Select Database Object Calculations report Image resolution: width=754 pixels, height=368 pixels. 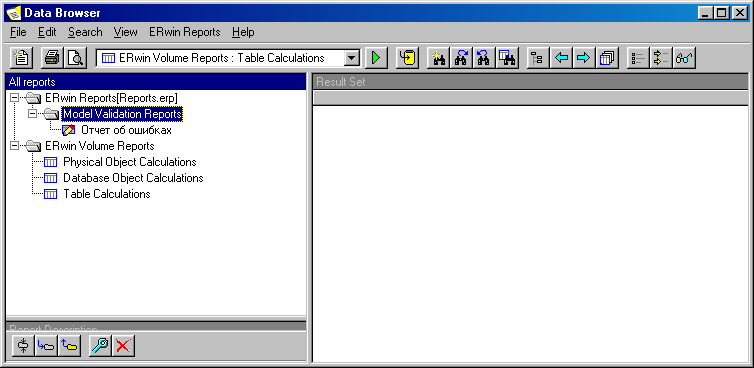[x=133, y=178]
